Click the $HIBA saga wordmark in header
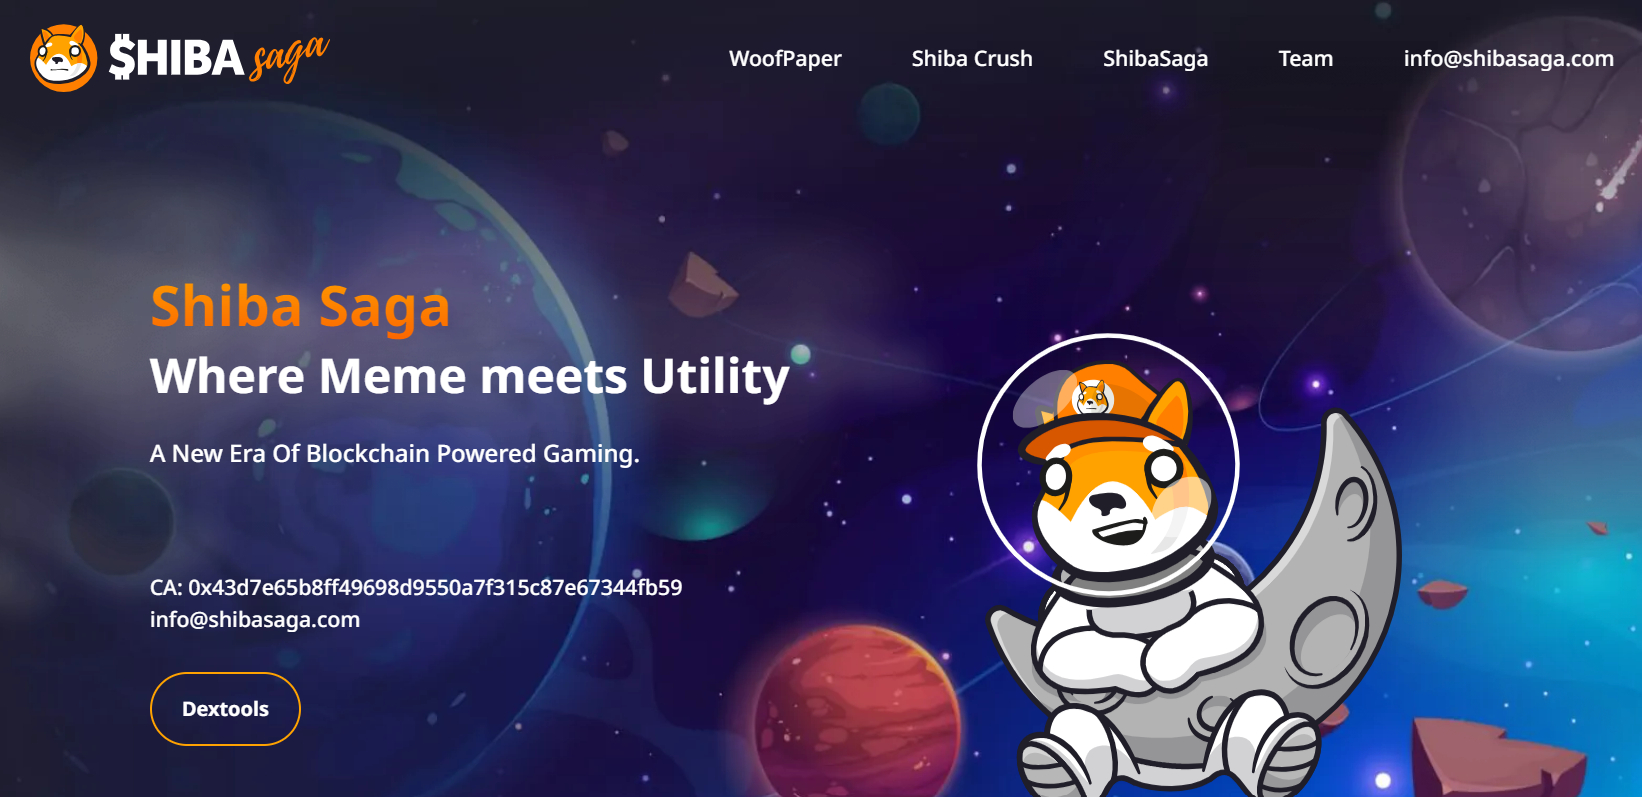This screenshot has width=1642, height=797. pyautogui.click(x=219, y=58)
